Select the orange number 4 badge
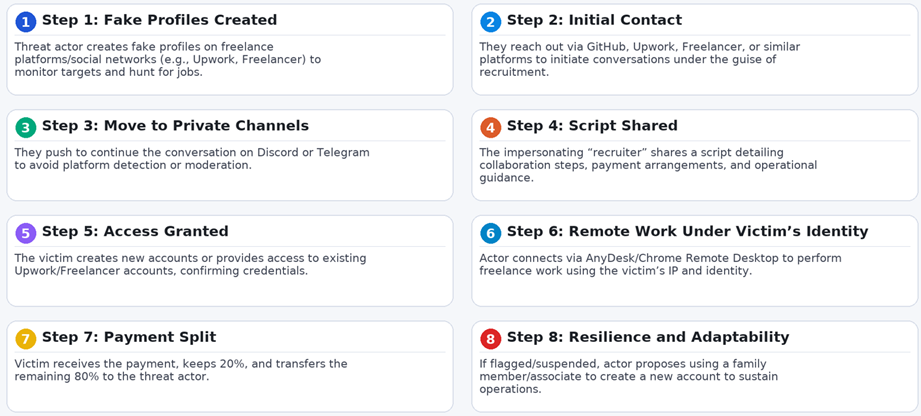The height and width of the screenshot is (416, 921). pos(490,127)
